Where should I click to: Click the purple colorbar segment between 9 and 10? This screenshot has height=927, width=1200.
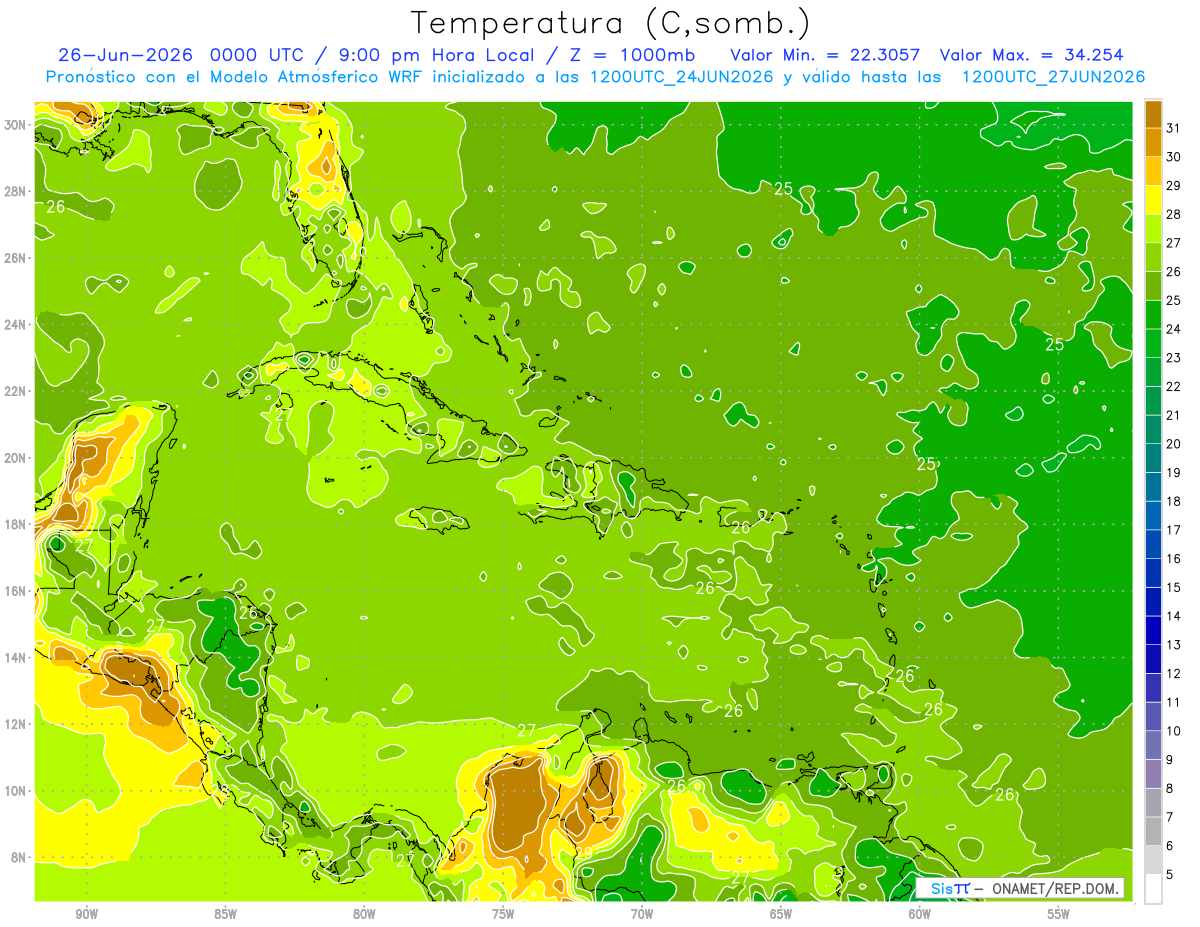coord(1153,744)
